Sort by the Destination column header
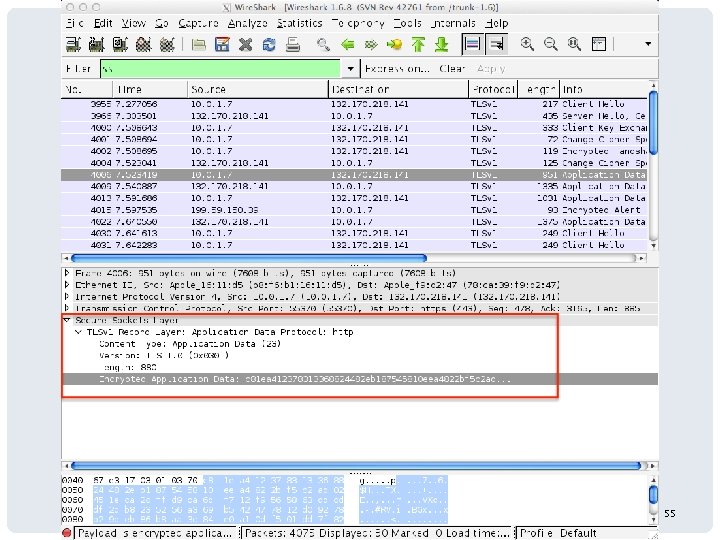This screenshot has height=540, width=720. 399,89
